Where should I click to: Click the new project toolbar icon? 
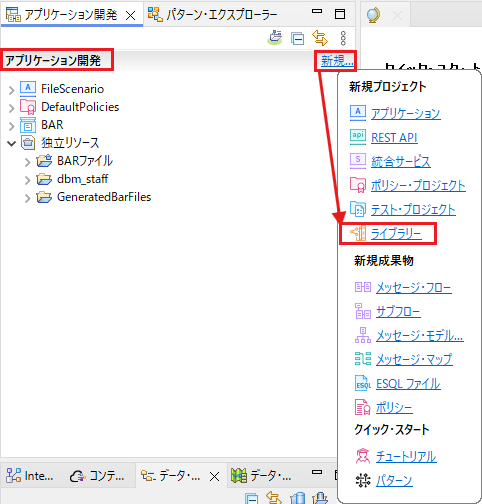tap(275, 37)
